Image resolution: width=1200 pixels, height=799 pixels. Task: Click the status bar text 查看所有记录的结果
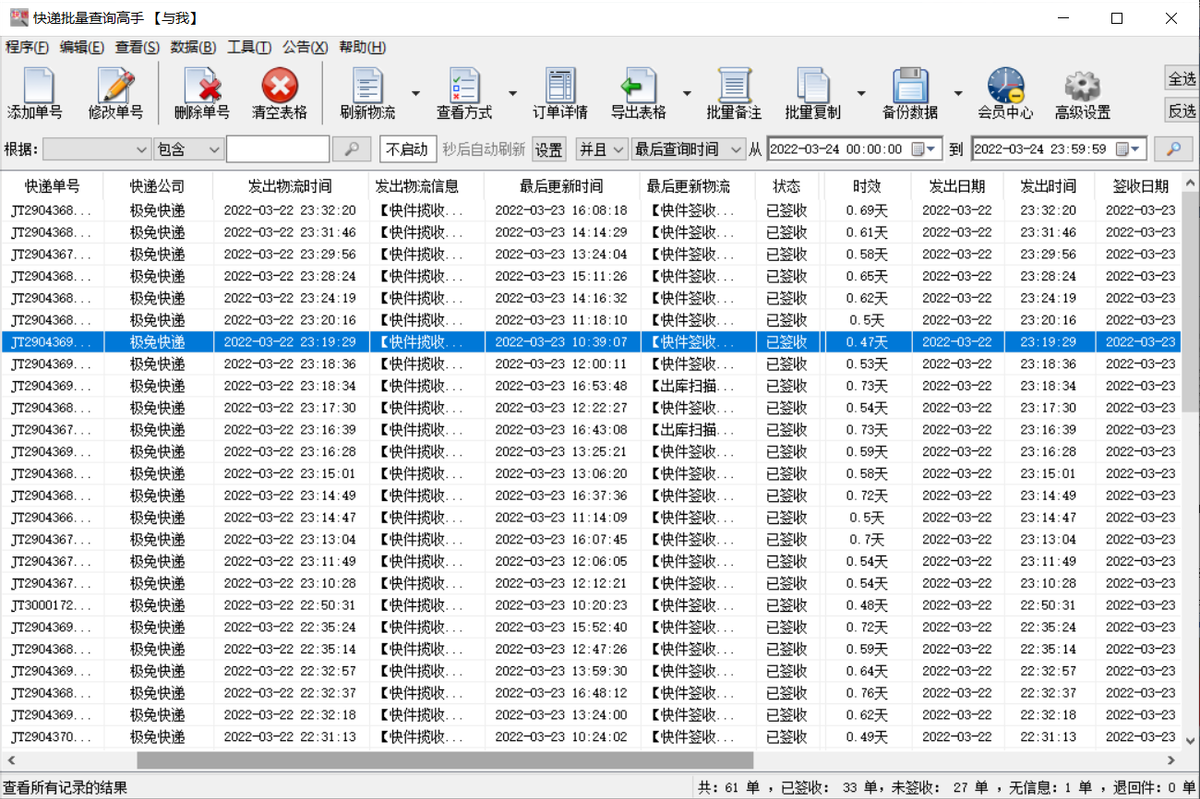point(65,788)
